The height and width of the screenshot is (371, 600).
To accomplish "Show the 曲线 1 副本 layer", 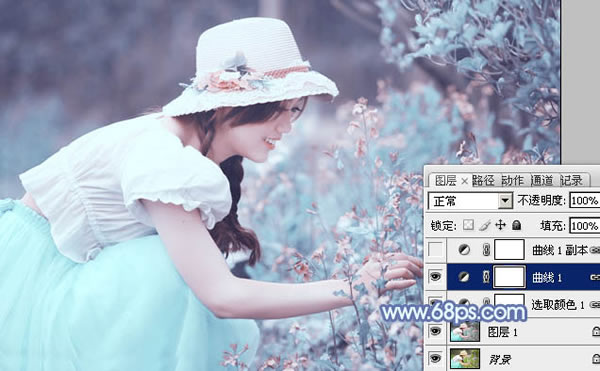I will [435, 250].
